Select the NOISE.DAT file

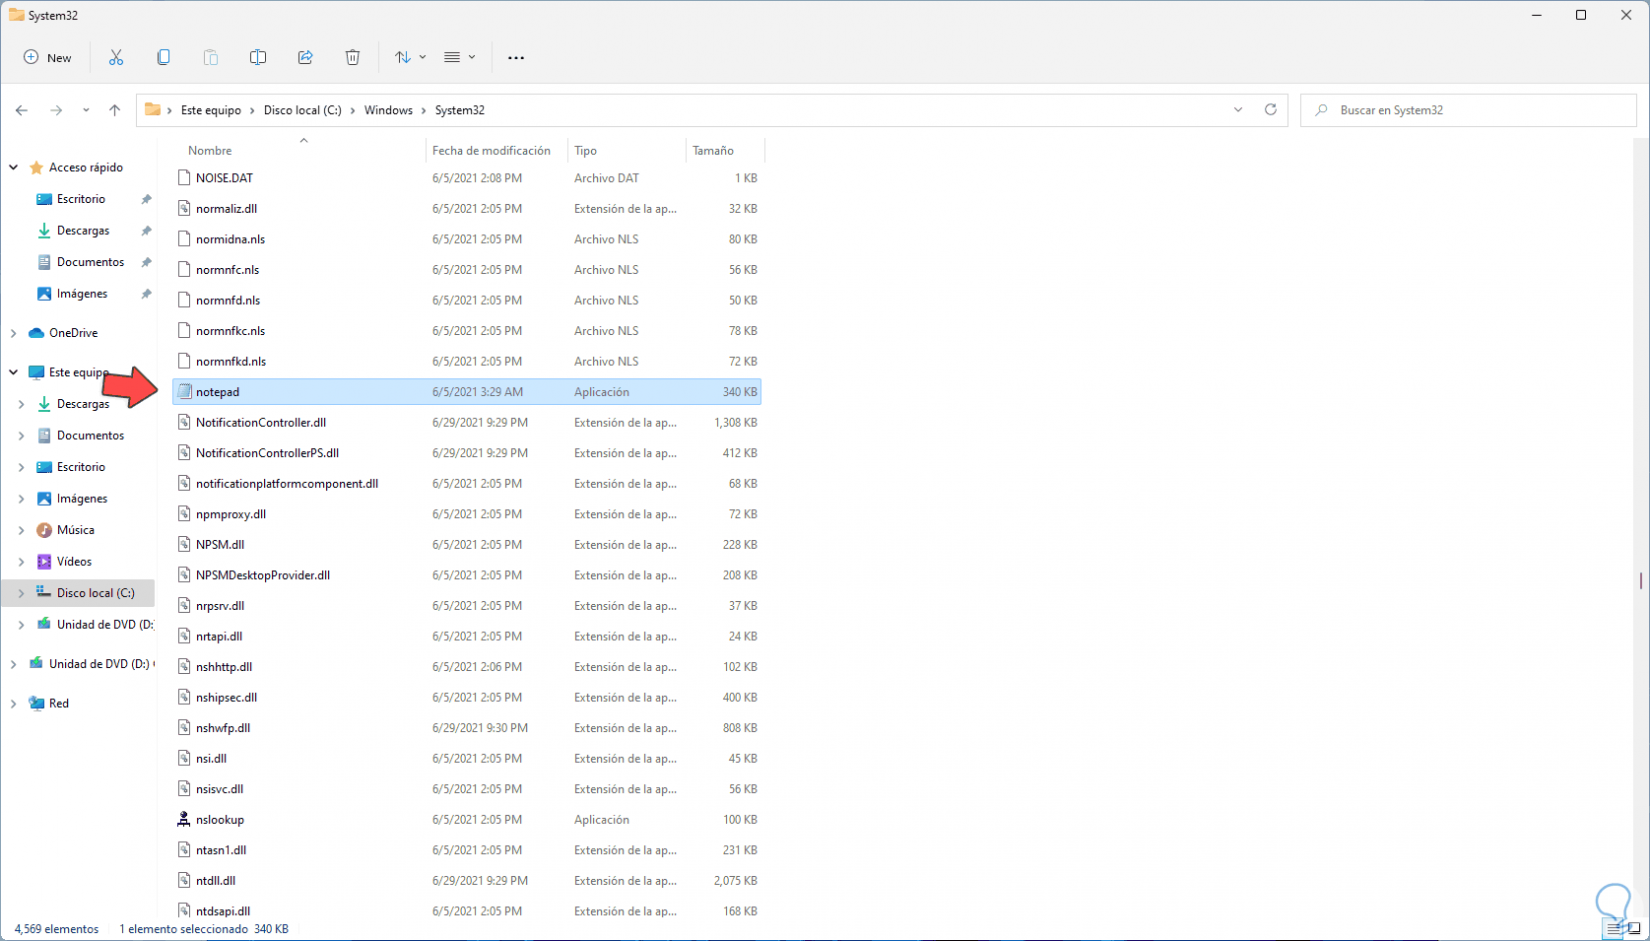coord(466,178)
